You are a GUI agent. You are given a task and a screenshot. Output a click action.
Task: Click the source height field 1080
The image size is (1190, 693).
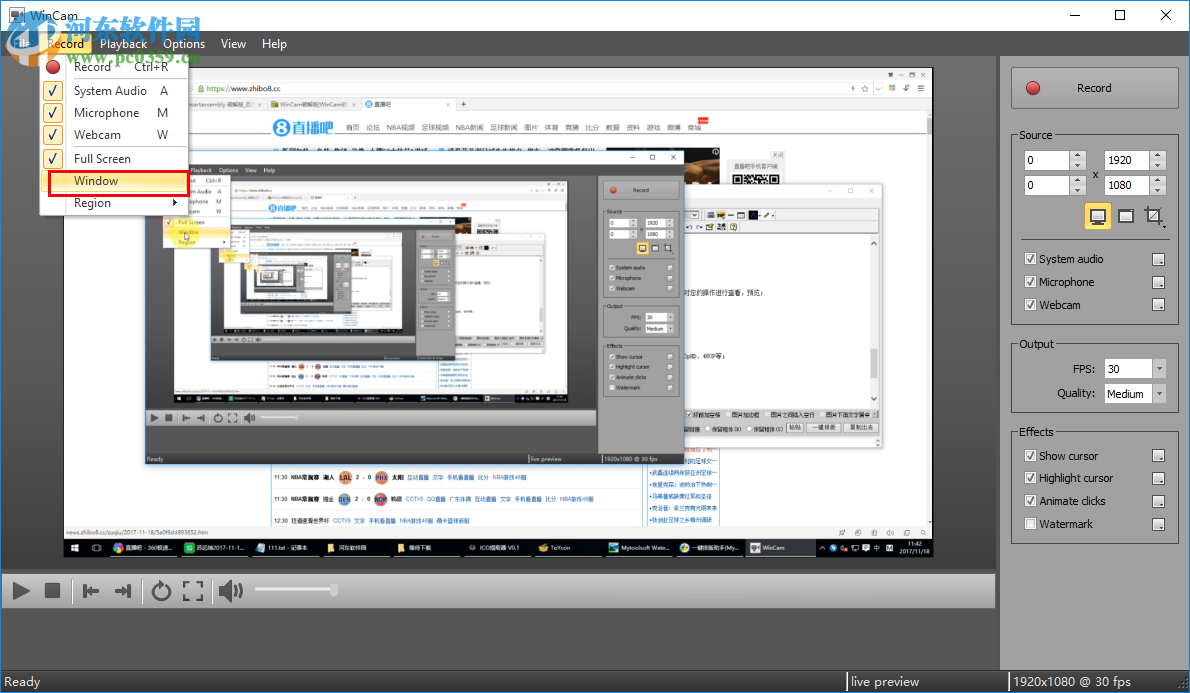[1127, 185]
